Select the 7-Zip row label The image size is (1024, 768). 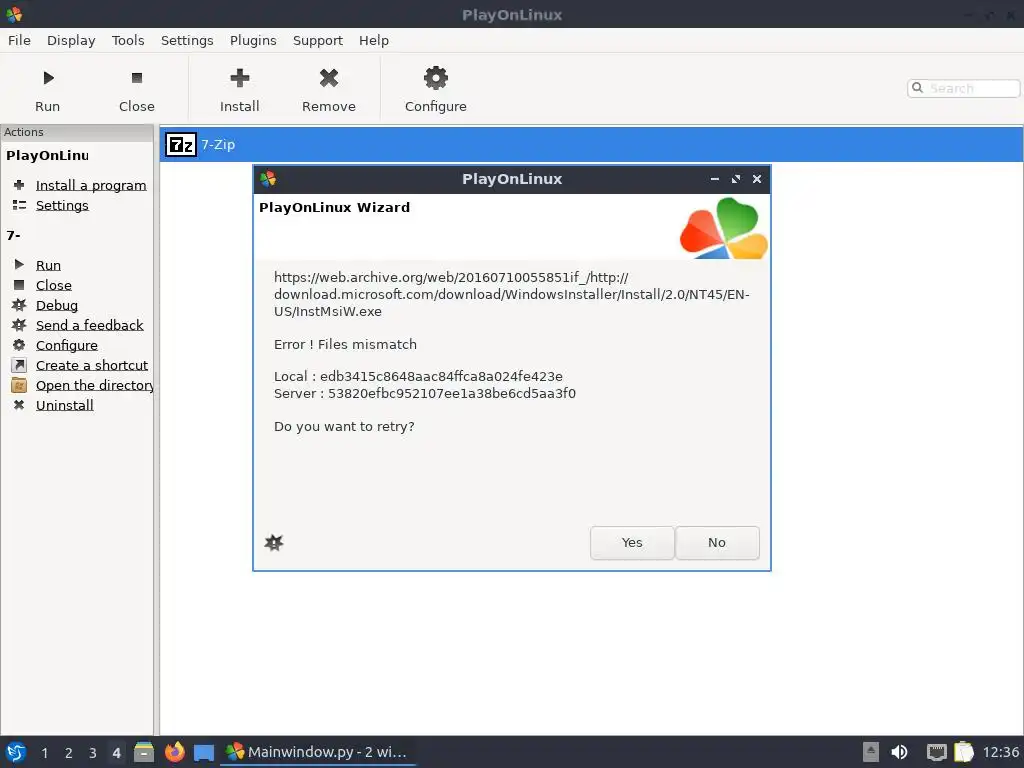point(217,144)
